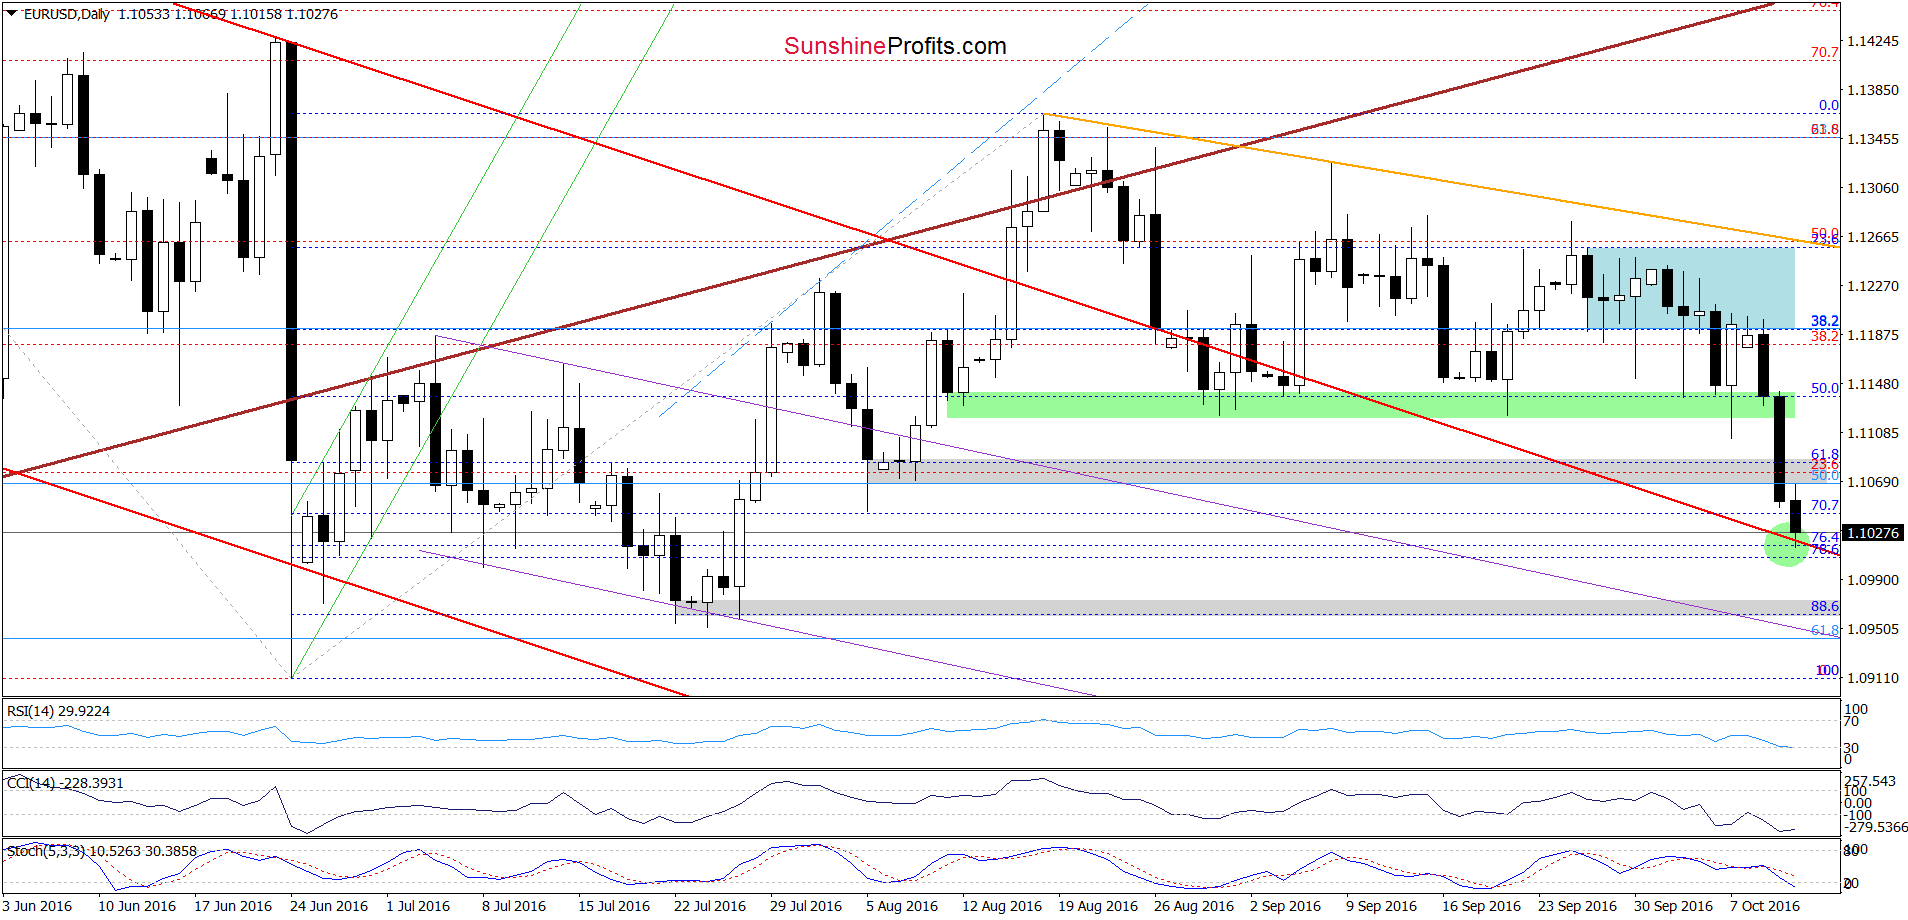The image size is (1908, 920).
Task: Click date label 29 Jul 2016
Action: (x=806, y=906)
